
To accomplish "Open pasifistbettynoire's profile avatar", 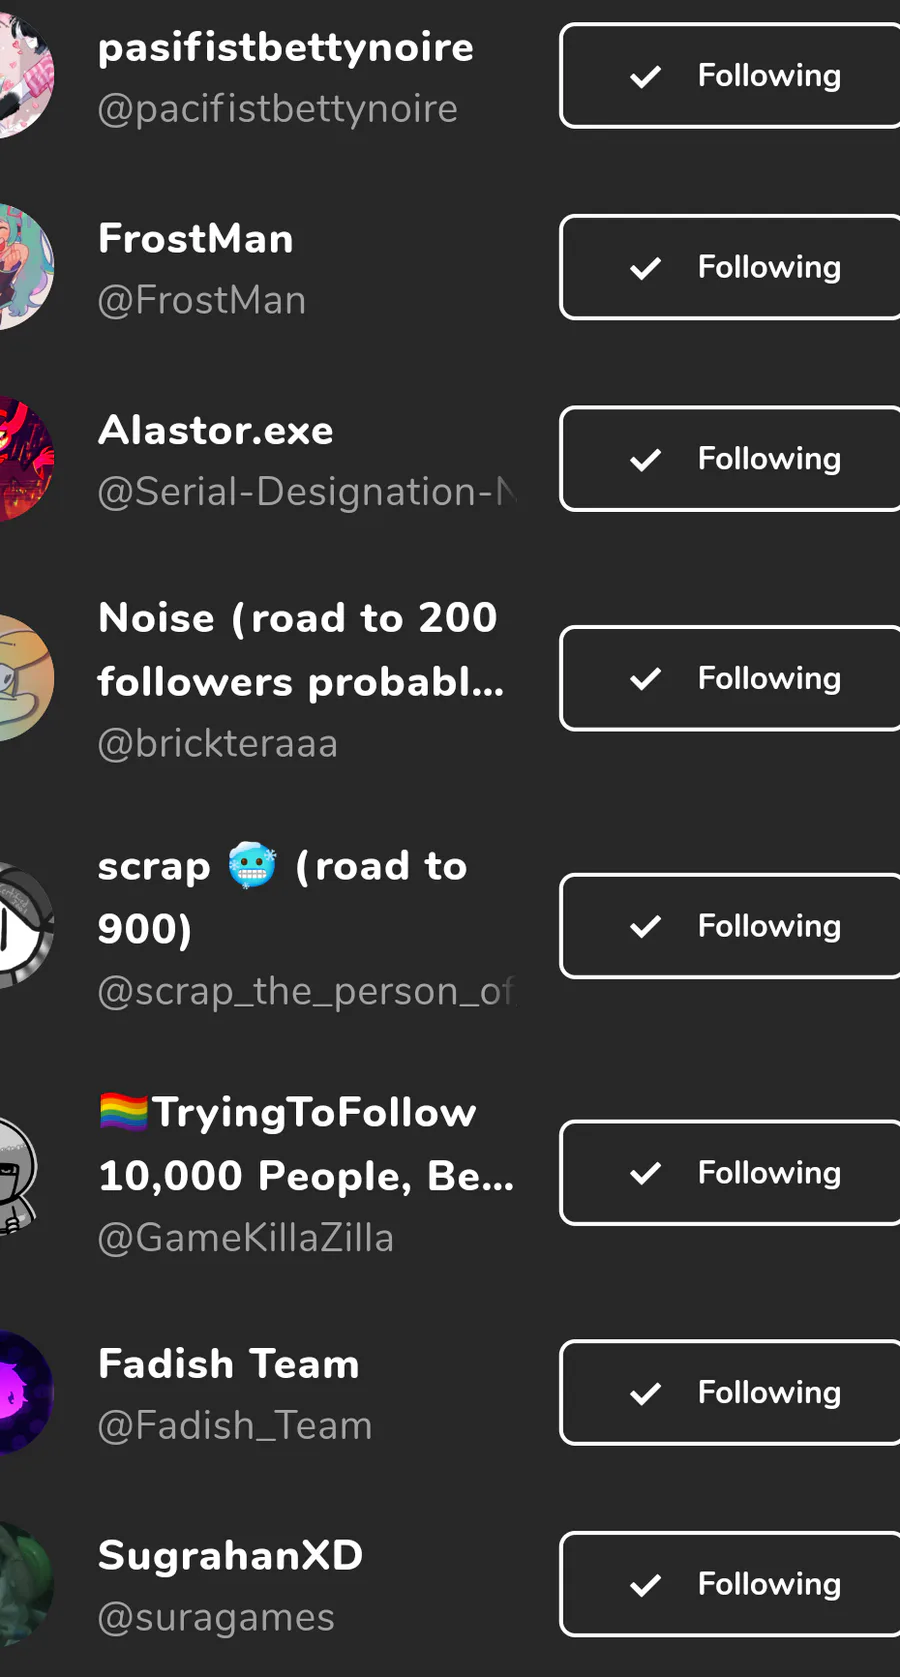I will pyautogui.click(x=22, y=76).
